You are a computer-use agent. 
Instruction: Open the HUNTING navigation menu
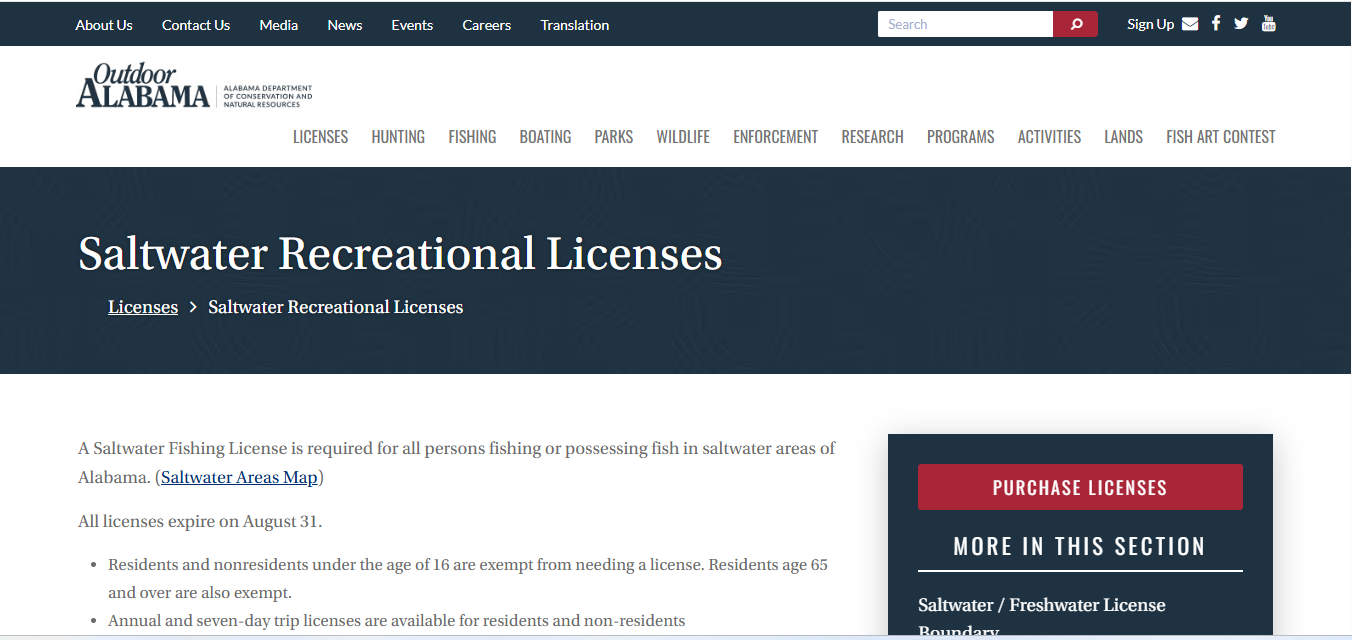398,137
